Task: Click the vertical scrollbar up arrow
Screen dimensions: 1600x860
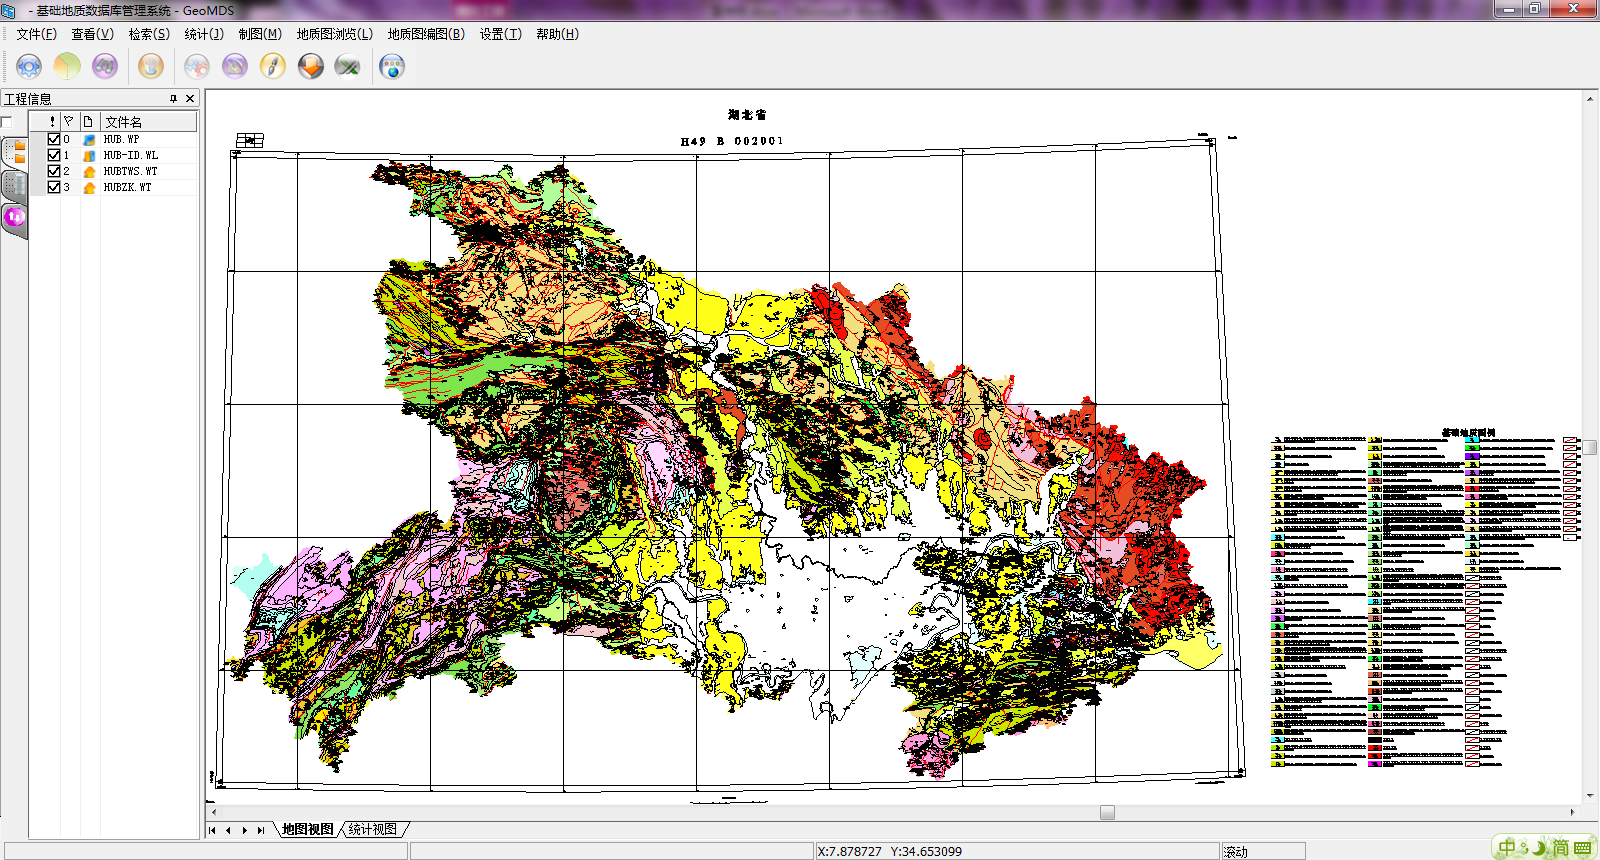Action: coord(1590,98)
